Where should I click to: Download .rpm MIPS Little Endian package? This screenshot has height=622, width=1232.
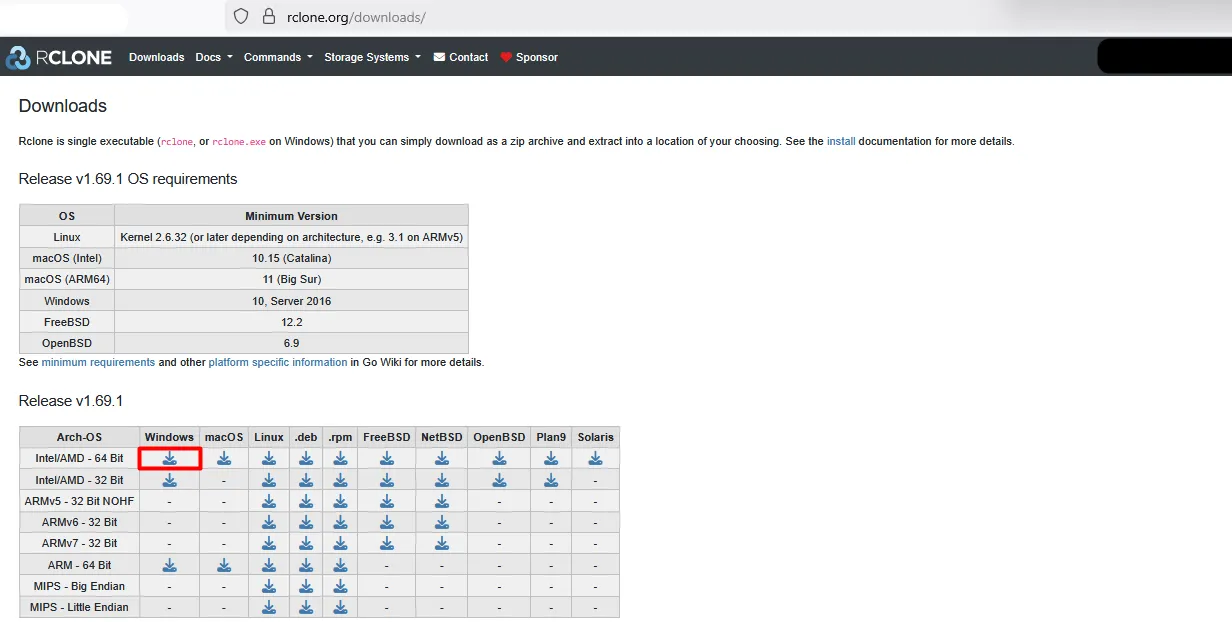[340, 607]
